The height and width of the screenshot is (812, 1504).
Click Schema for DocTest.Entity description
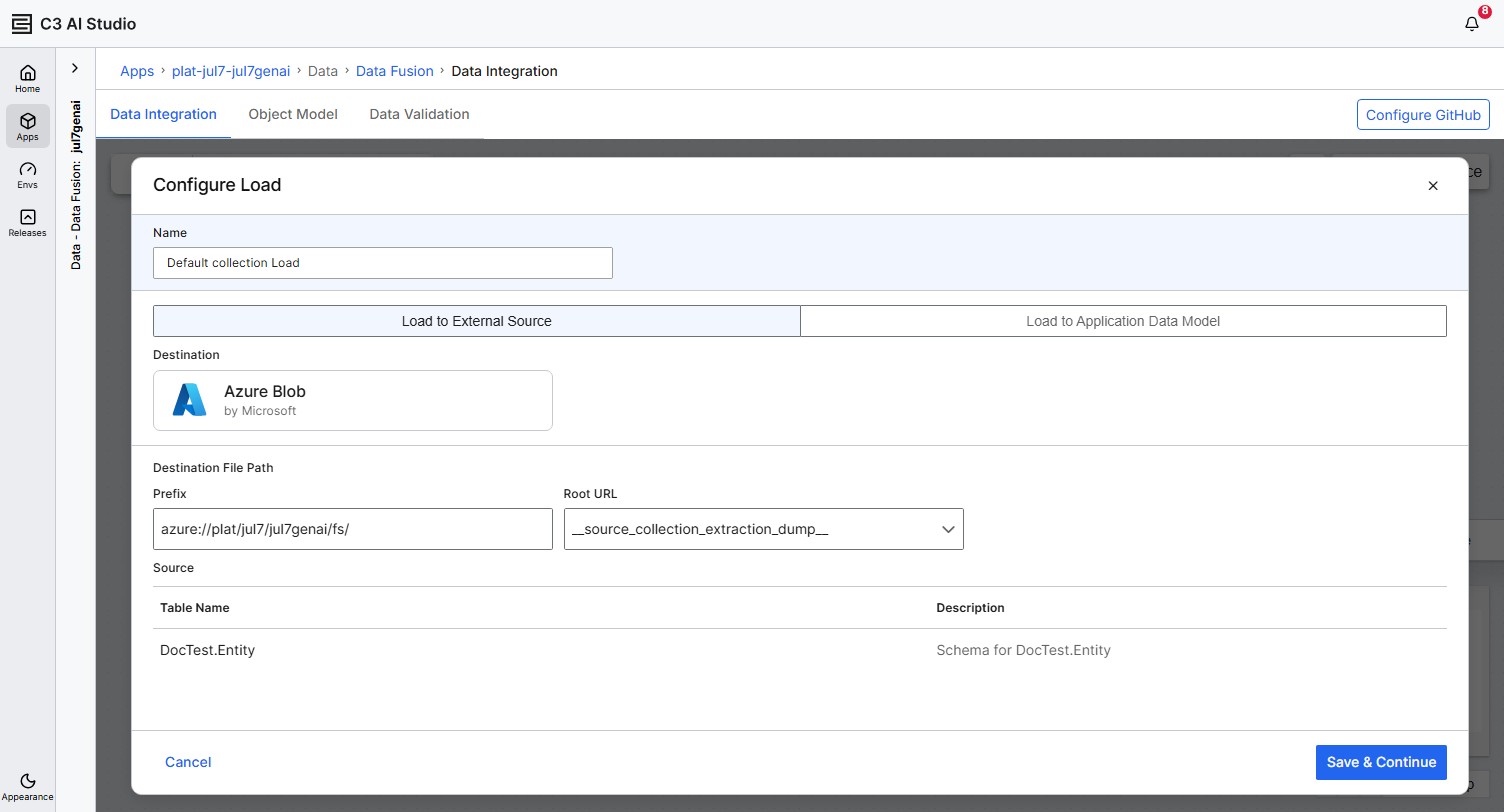pyautogui.click(x=1023, y=650)
